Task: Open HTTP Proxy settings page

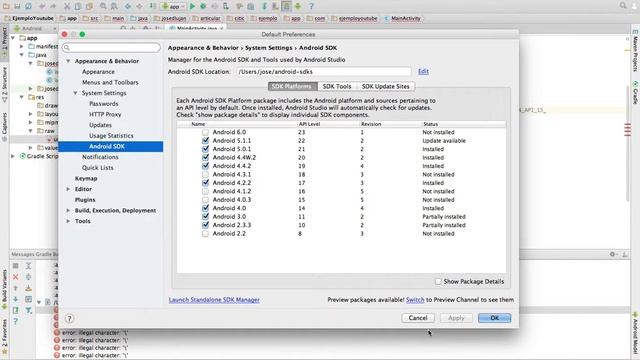Action: (105, 114)
